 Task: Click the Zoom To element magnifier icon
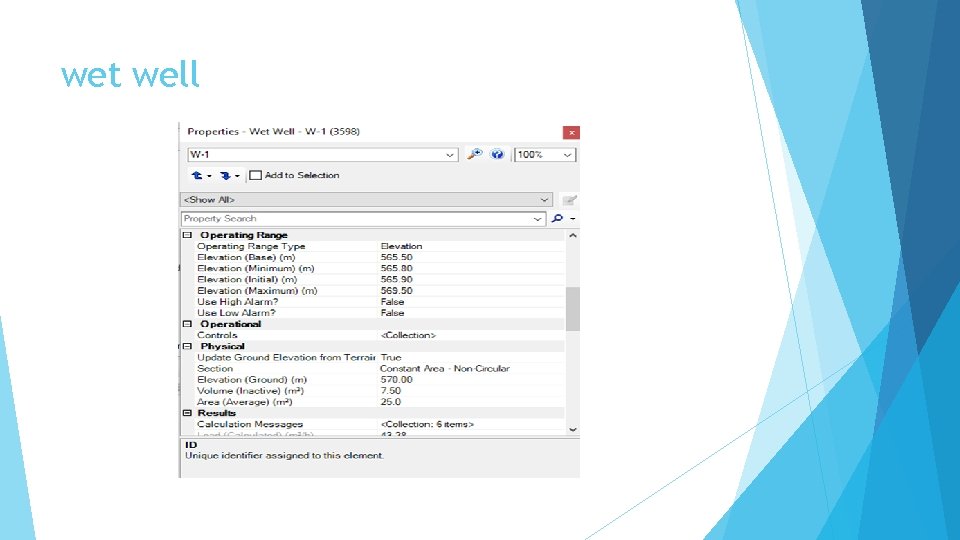coord(474,154)
